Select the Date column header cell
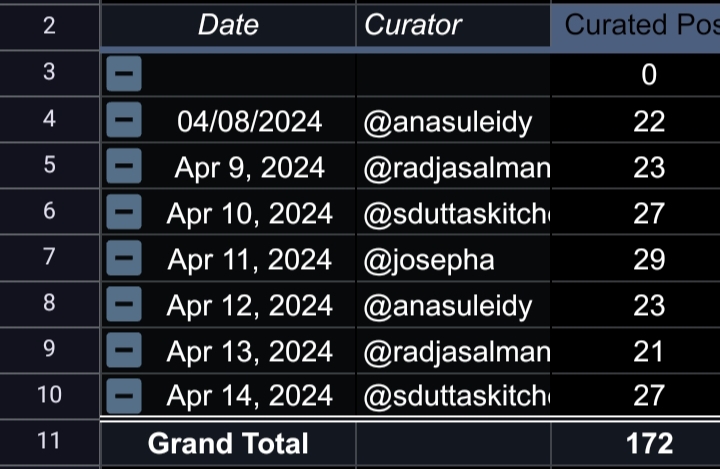 [x=228, y=25]
